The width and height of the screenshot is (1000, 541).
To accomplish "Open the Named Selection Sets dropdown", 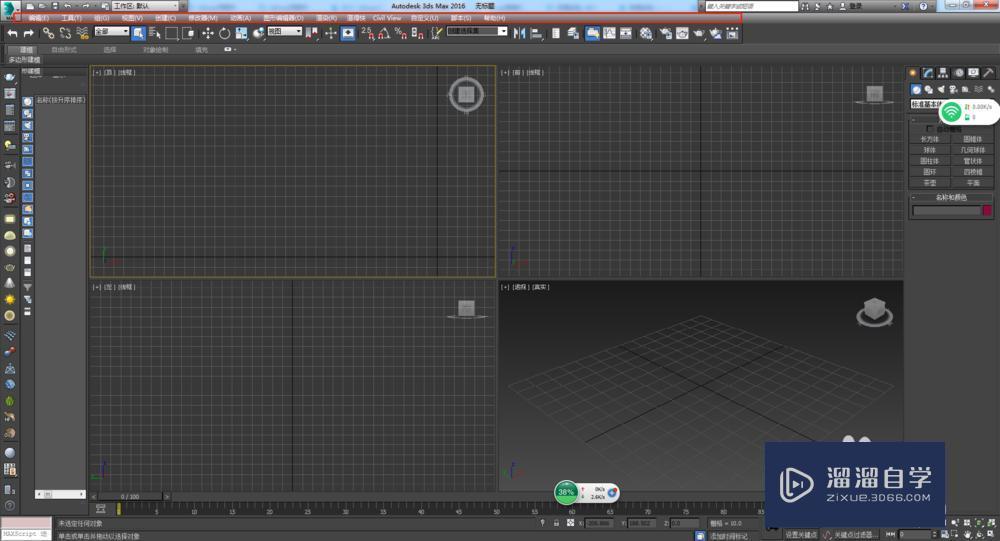I will (x=477, y=31).
